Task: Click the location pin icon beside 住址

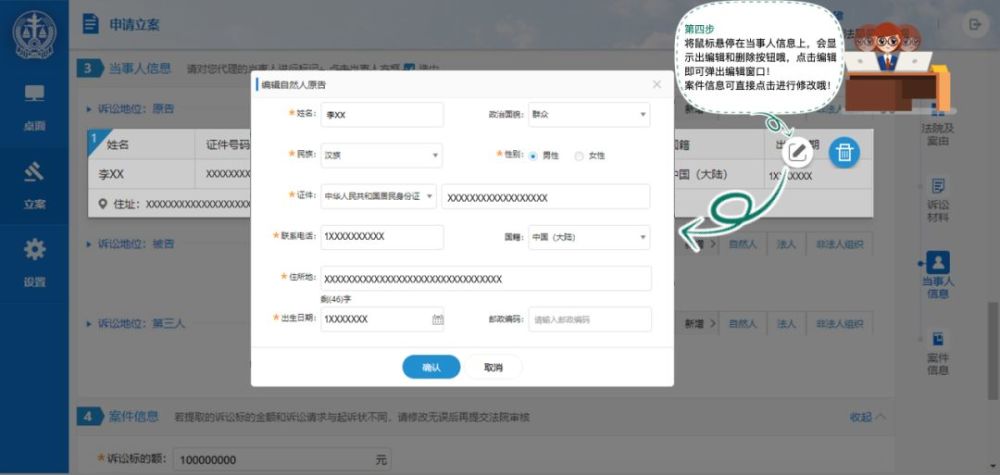Action: click(x=103, y=204)
